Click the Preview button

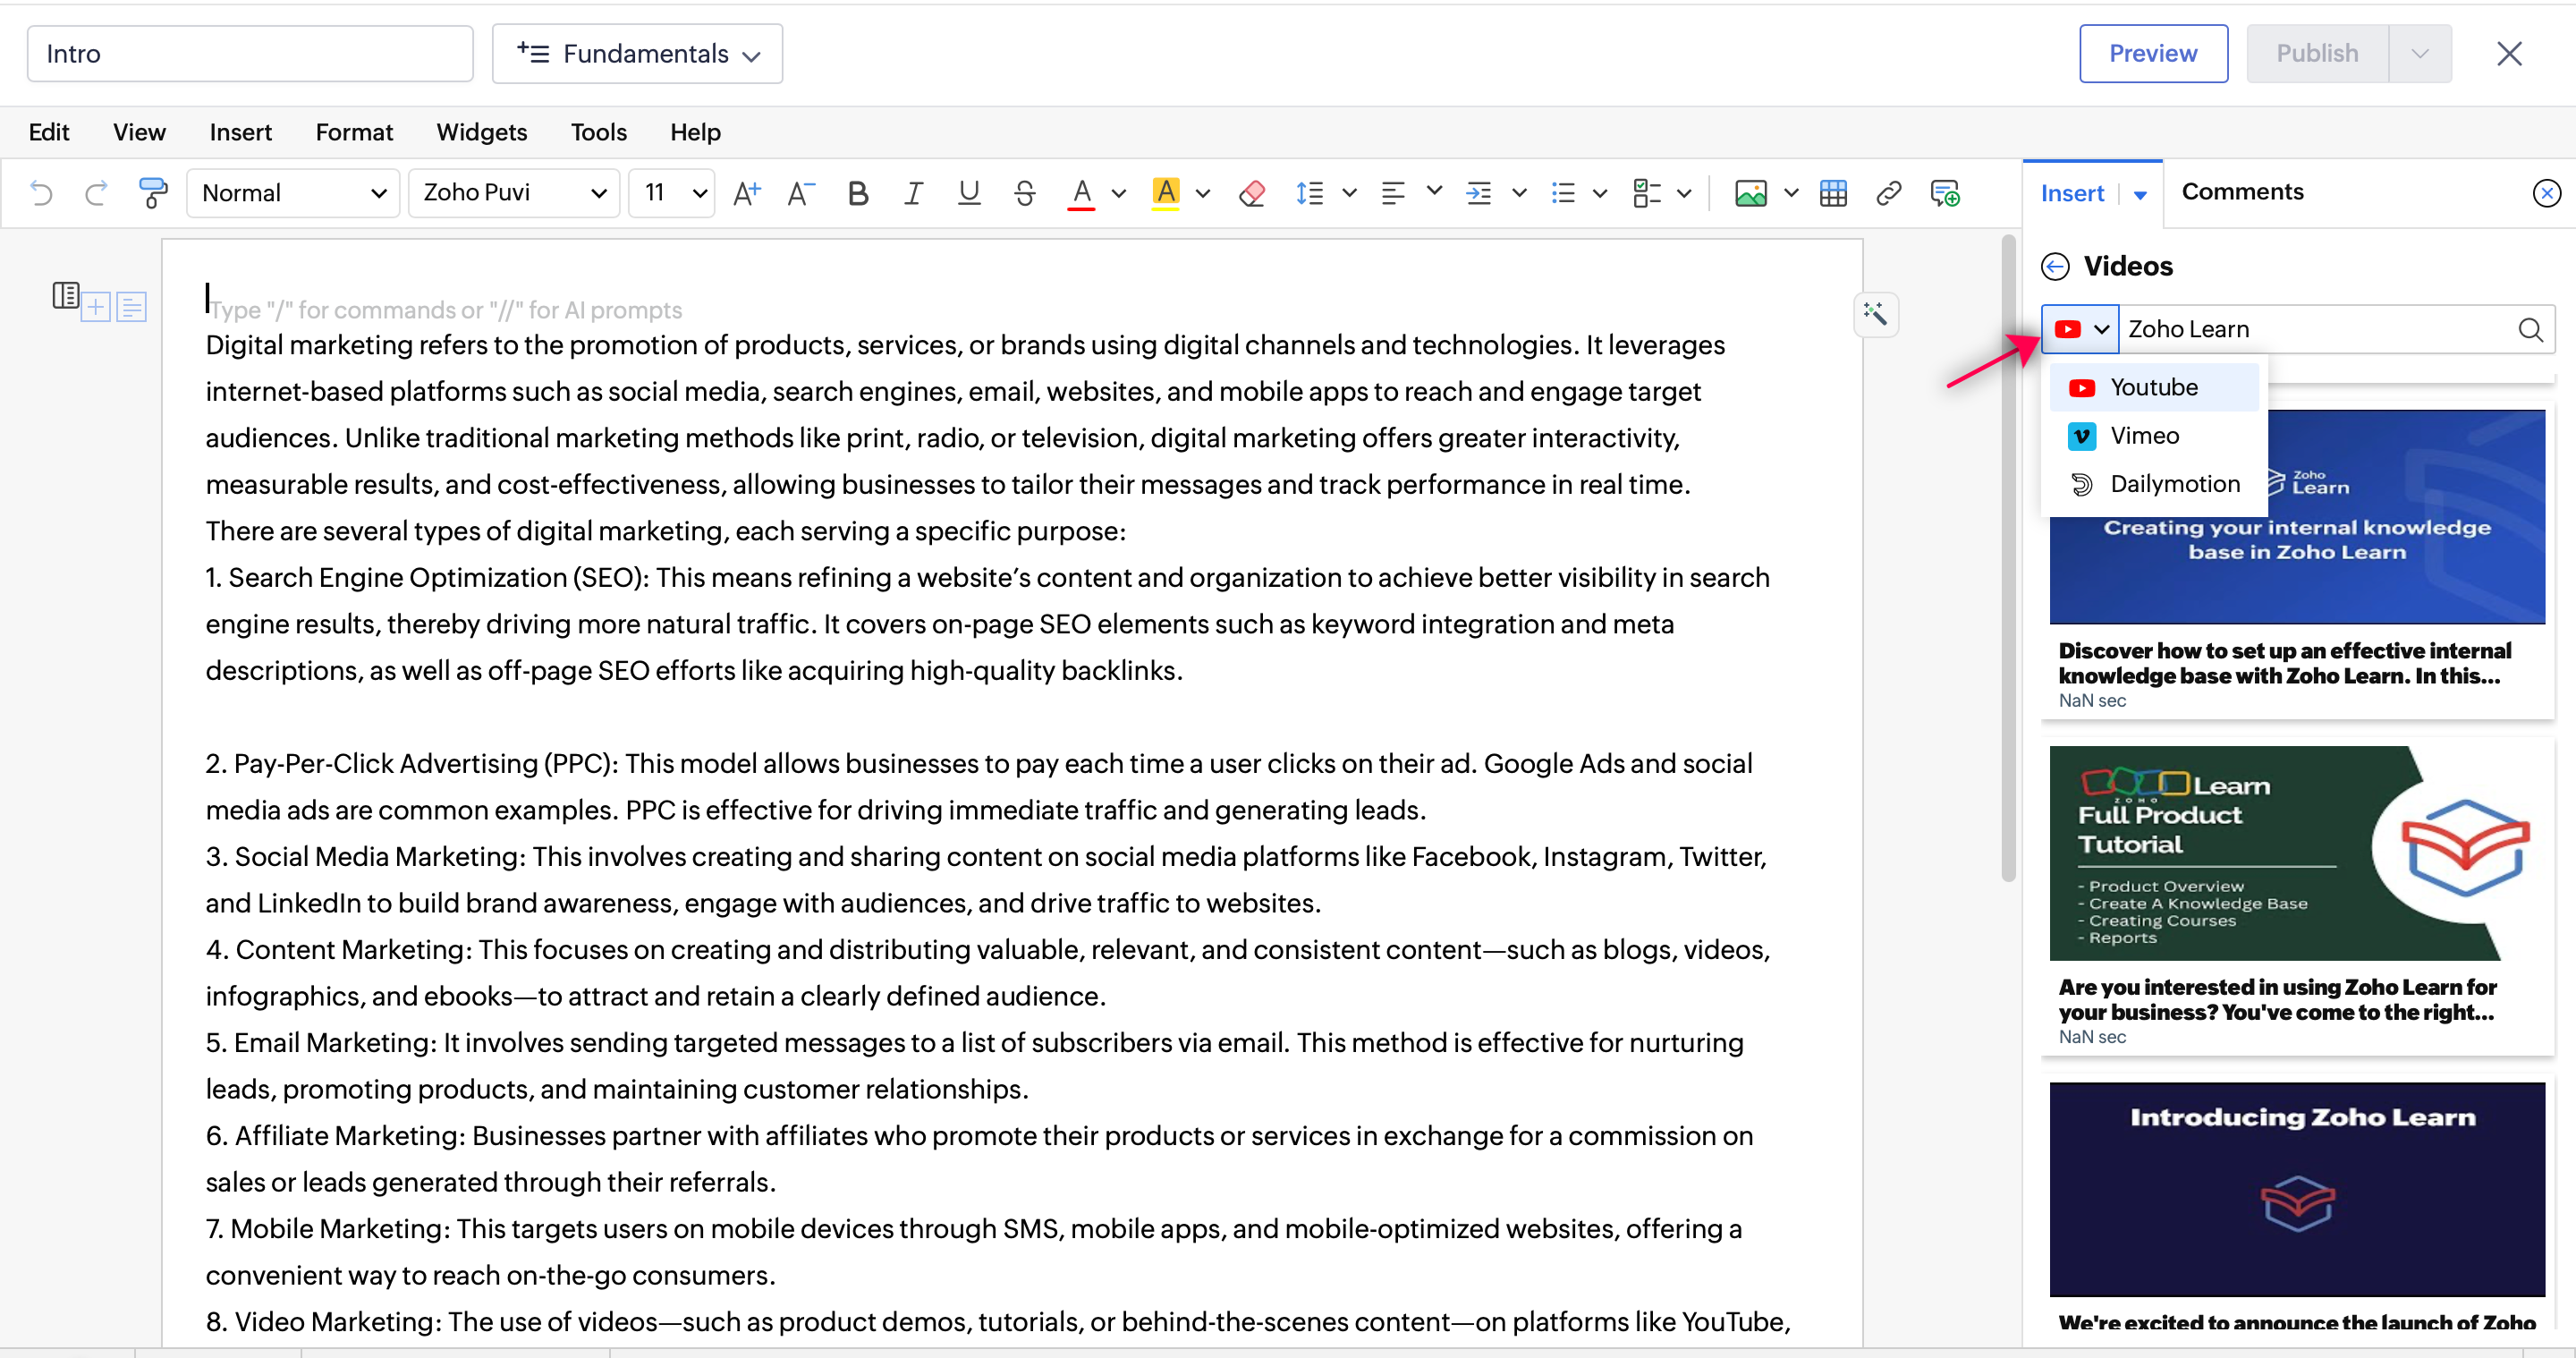2152,54
